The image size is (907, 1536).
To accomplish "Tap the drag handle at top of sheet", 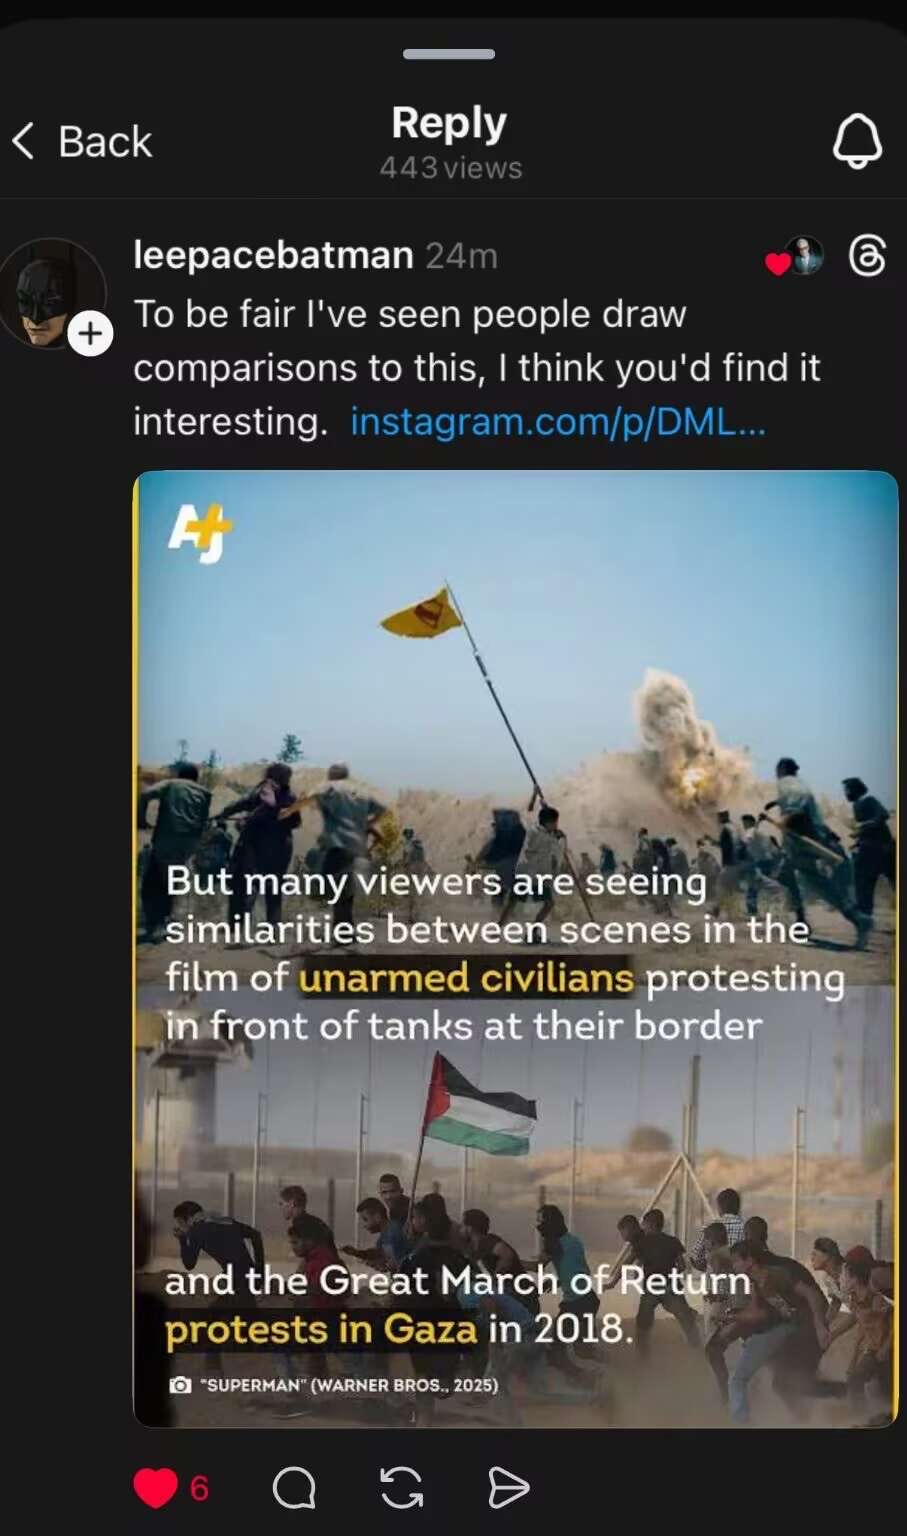I will tap(449, 54).
